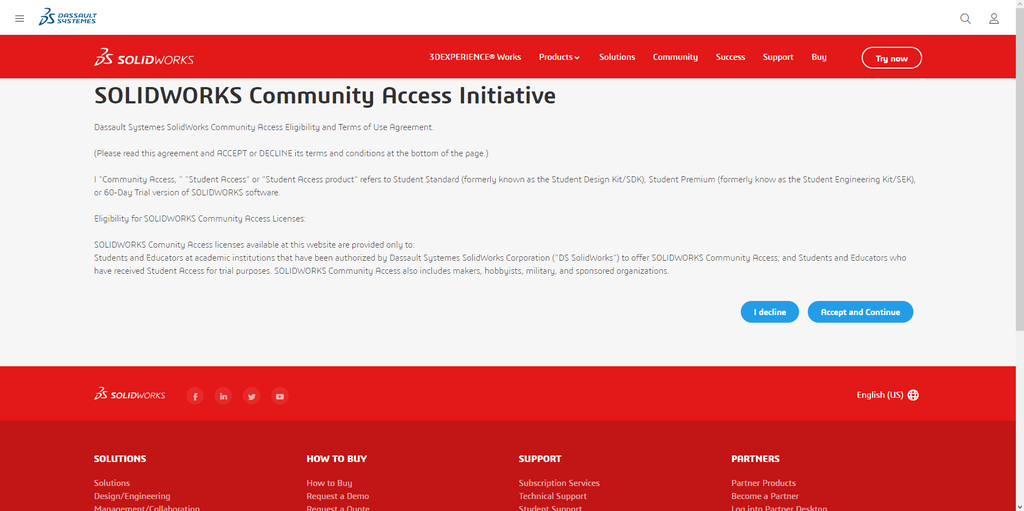Click the SOLIDWORKS logo in red header

(144, 58)
